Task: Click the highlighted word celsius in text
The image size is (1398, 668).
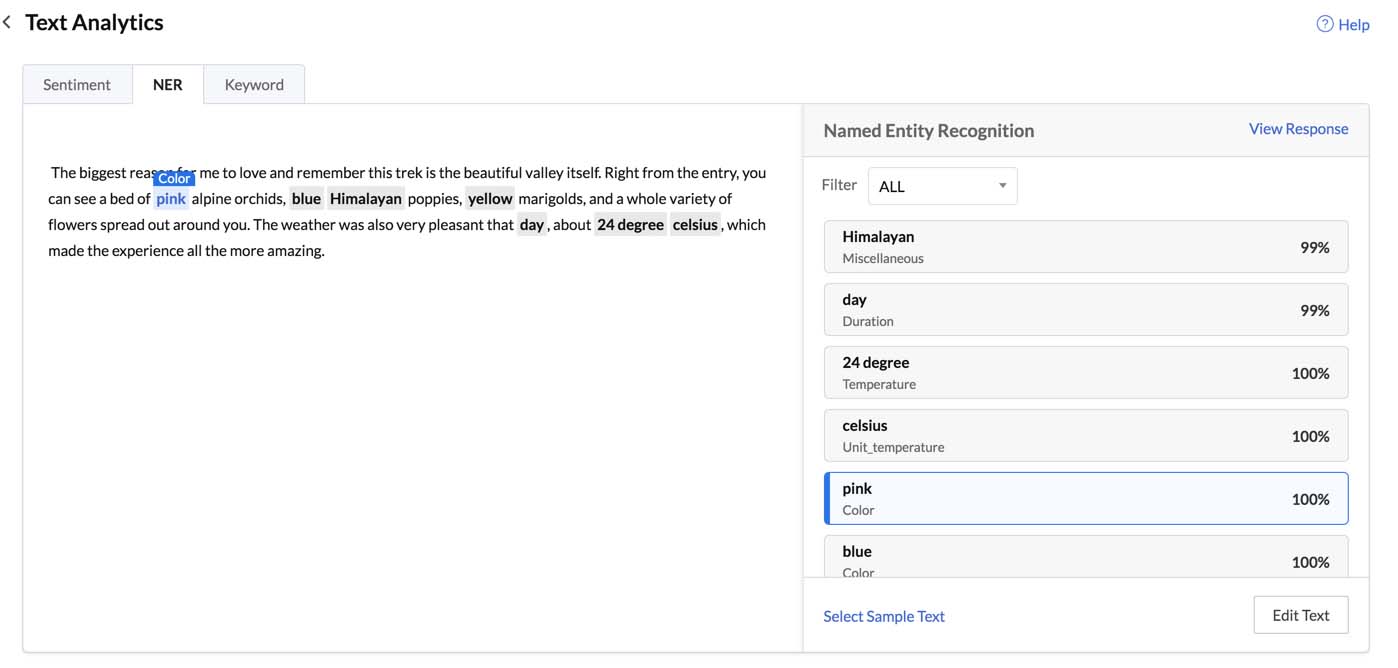Action: (695, 225)
